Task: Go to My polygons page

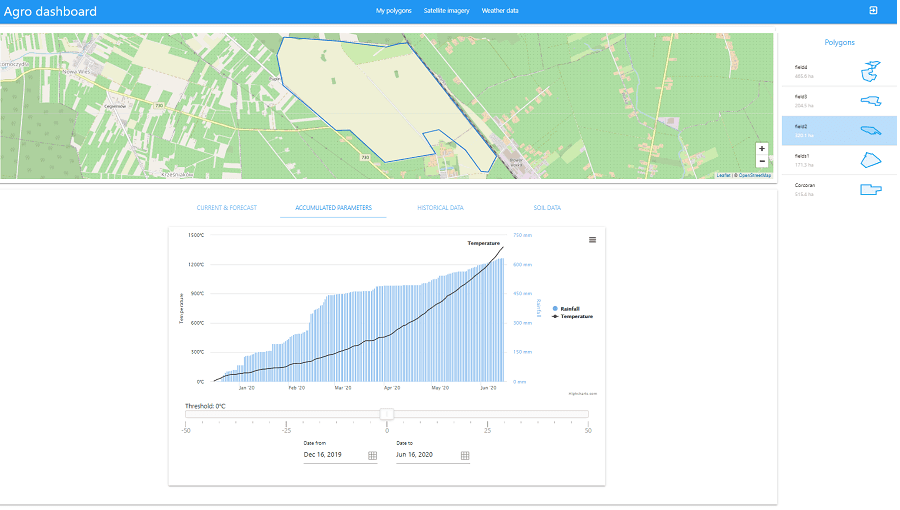Action: point(394,11)
